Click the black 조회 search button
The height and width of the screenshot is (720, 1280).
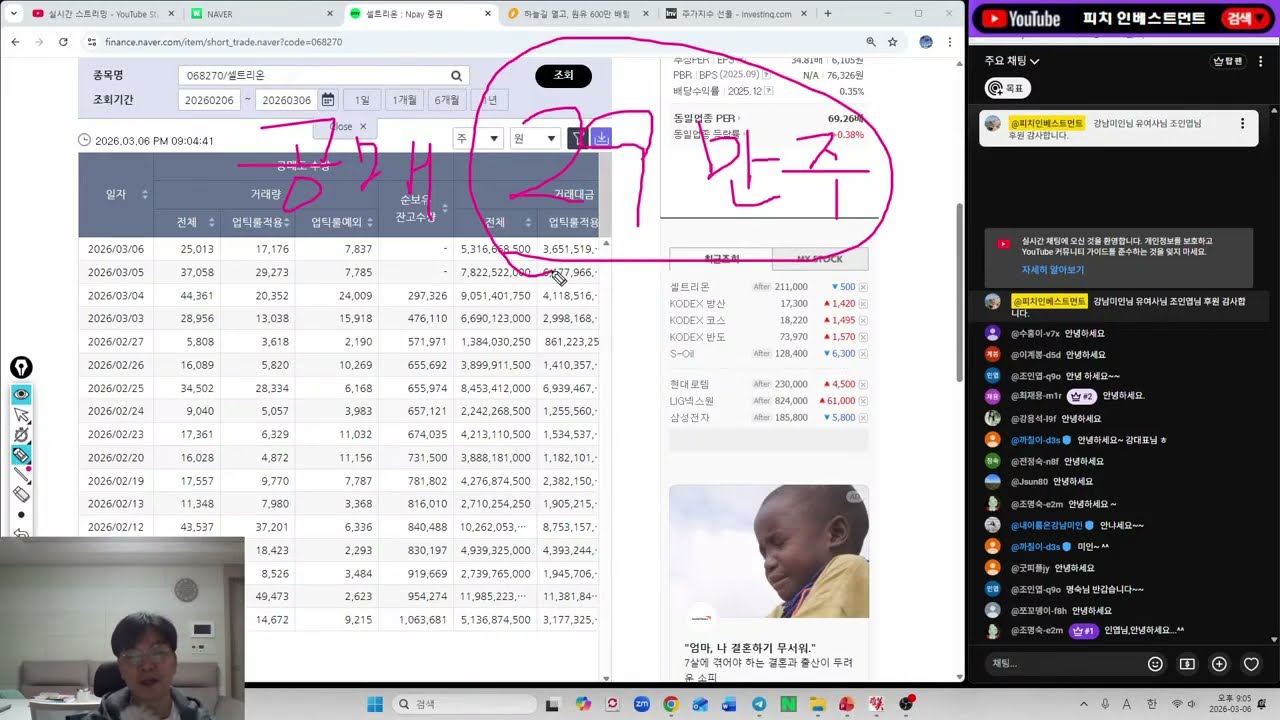564,75
